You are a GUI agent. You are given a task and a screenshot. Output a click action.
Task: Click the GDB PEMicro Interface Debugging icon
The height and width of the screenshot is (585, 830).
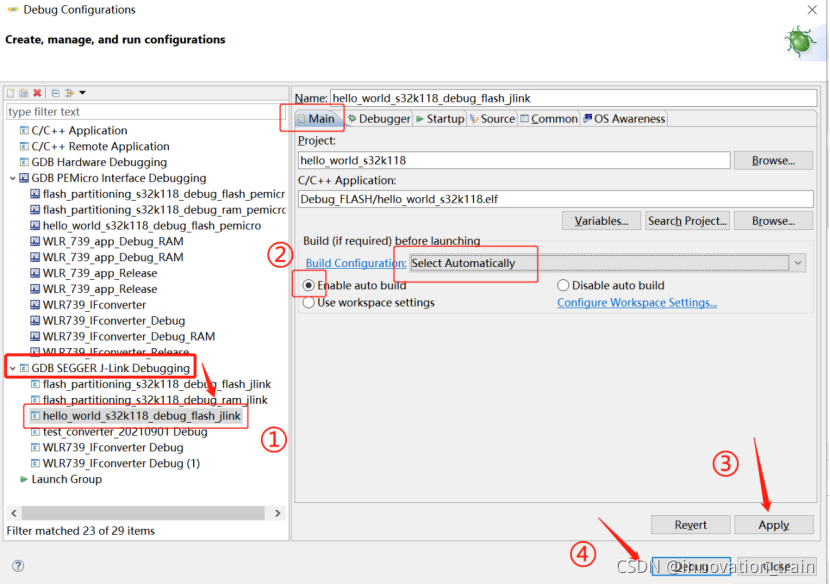click(24, 178)
